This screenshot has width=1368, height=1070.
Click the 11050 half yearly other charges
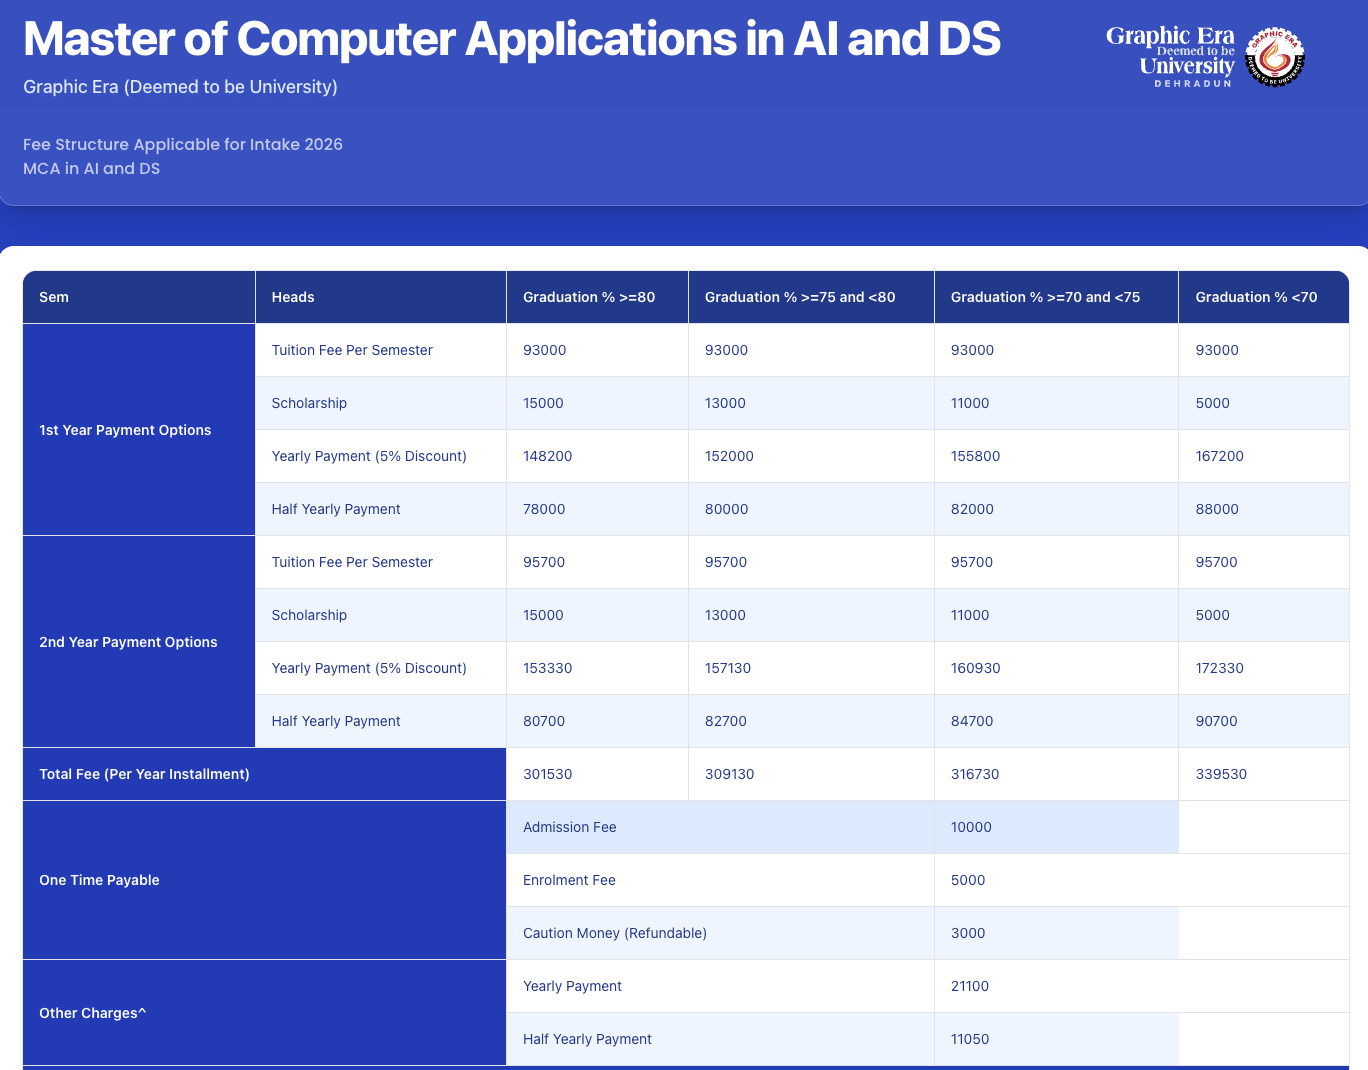[970, 1039]
